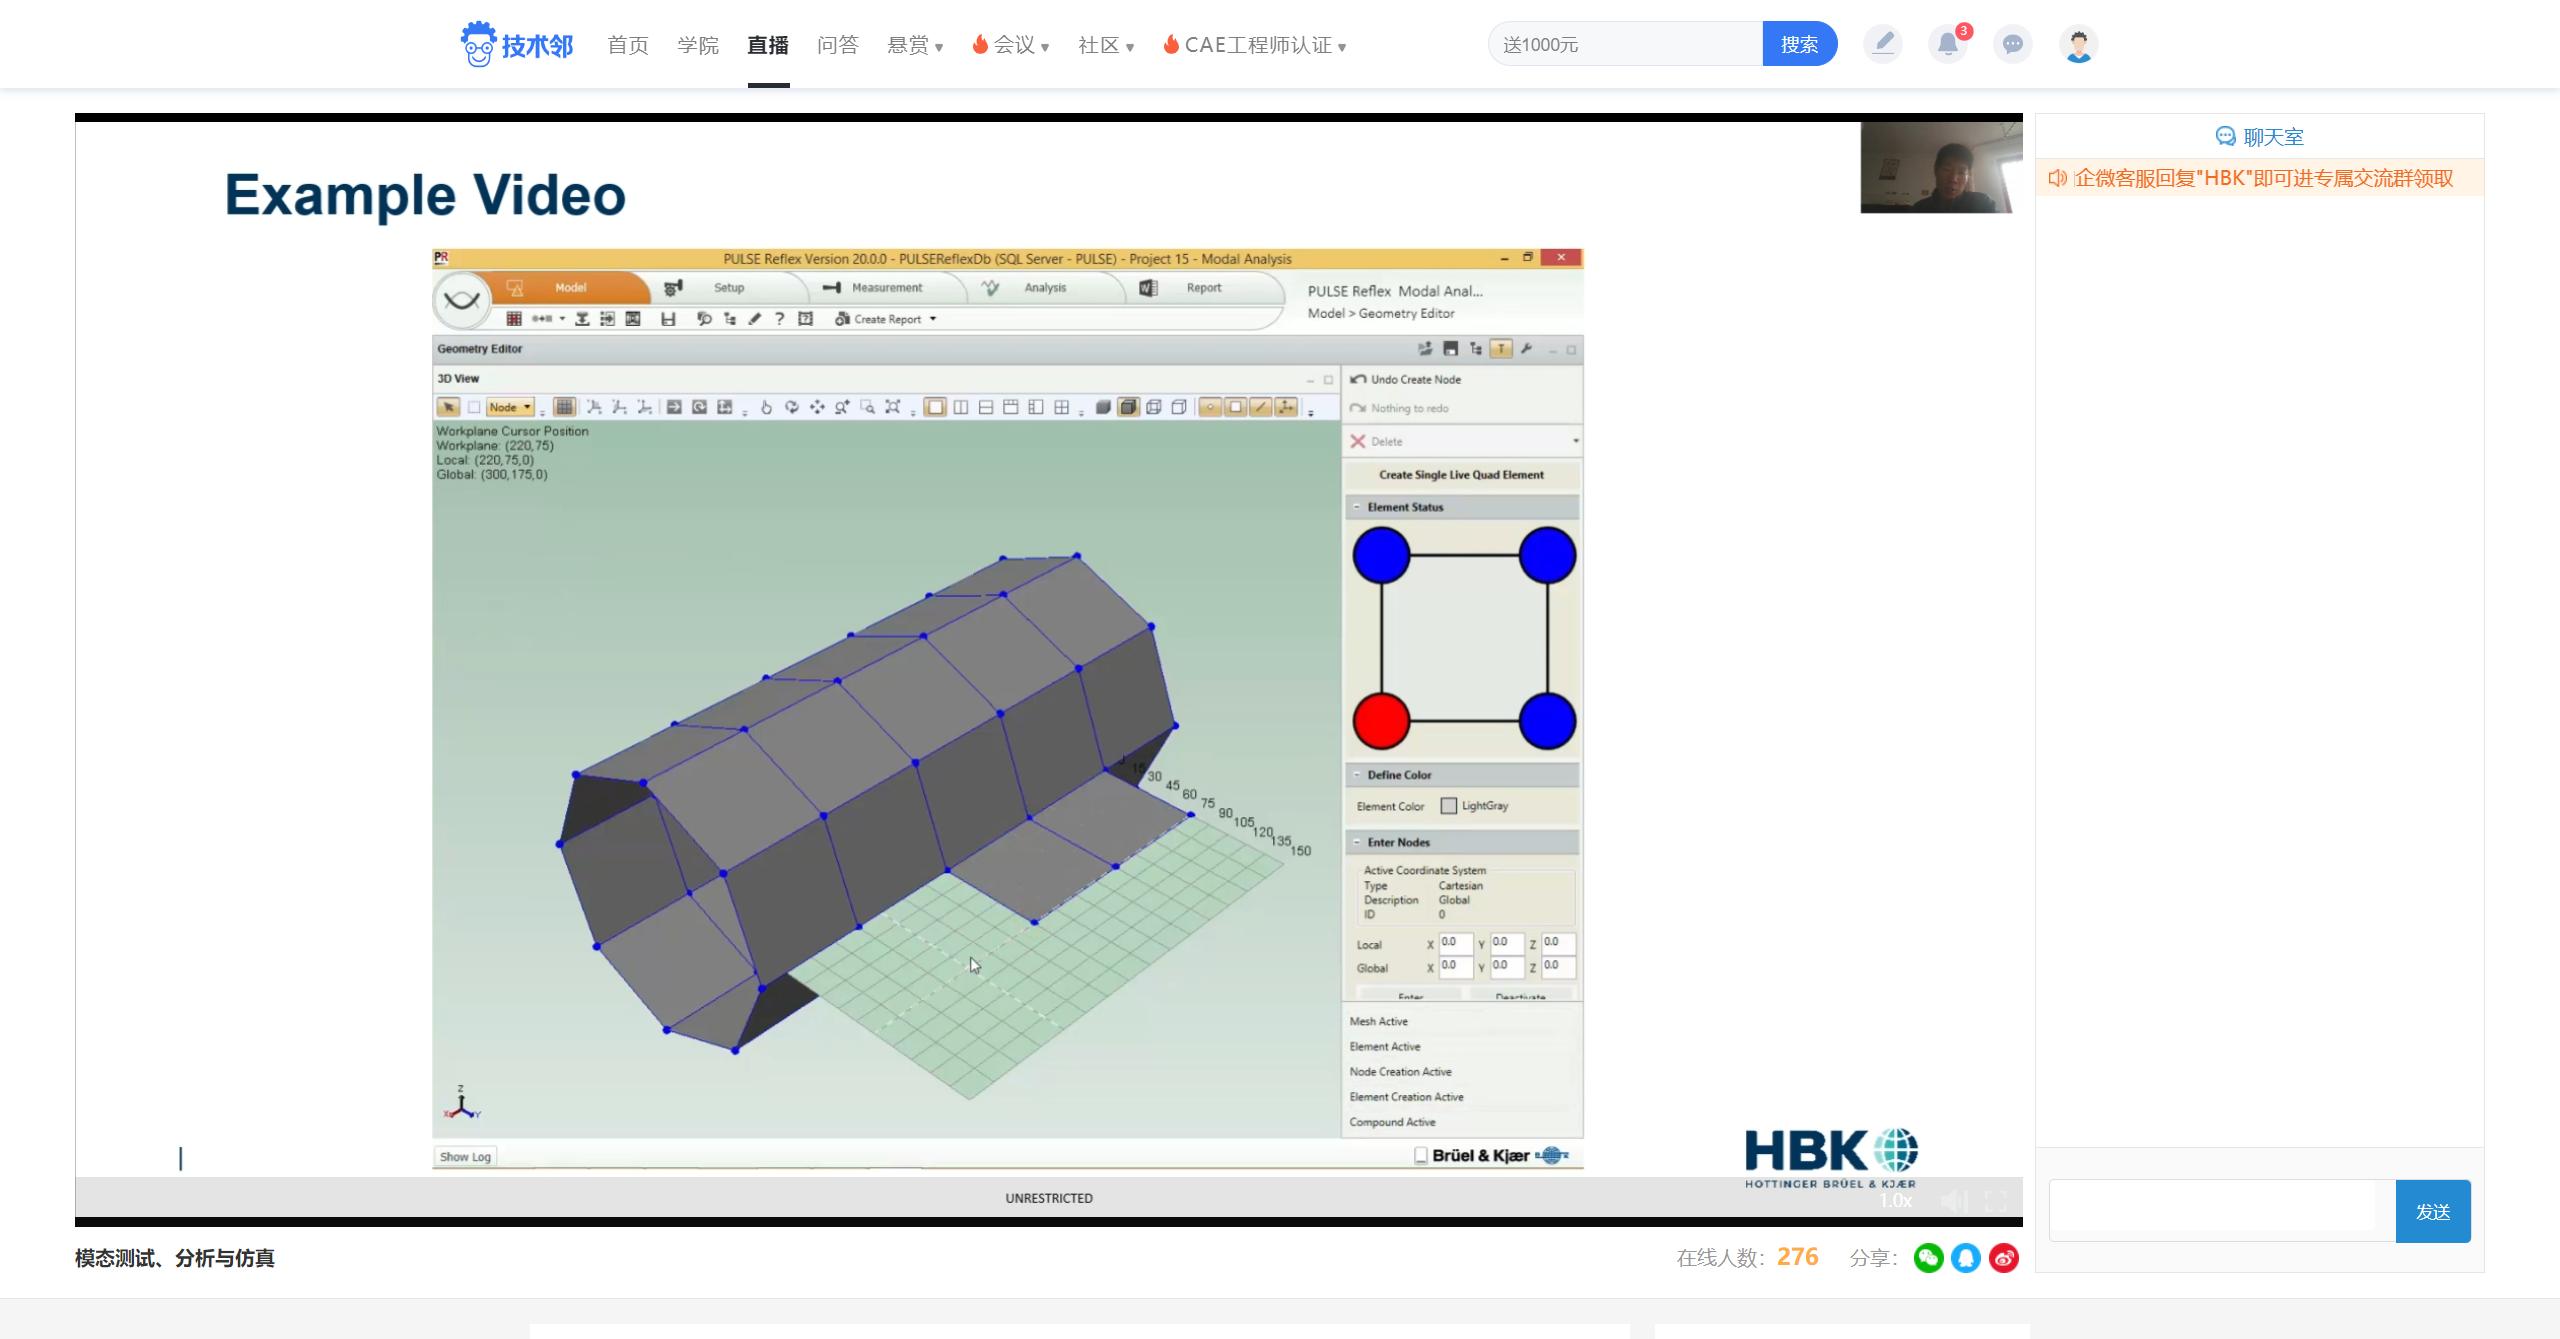Open the chat messages bubble icon in header
This screenshot has width=2560, height=1339.
(2013, 44)
